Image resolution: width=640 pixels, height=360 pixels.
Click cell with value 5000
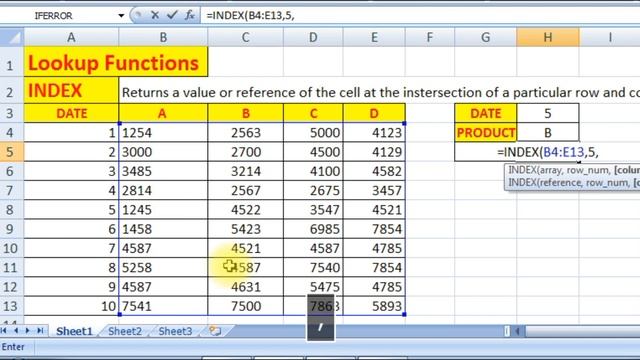(x=313, y=133)
